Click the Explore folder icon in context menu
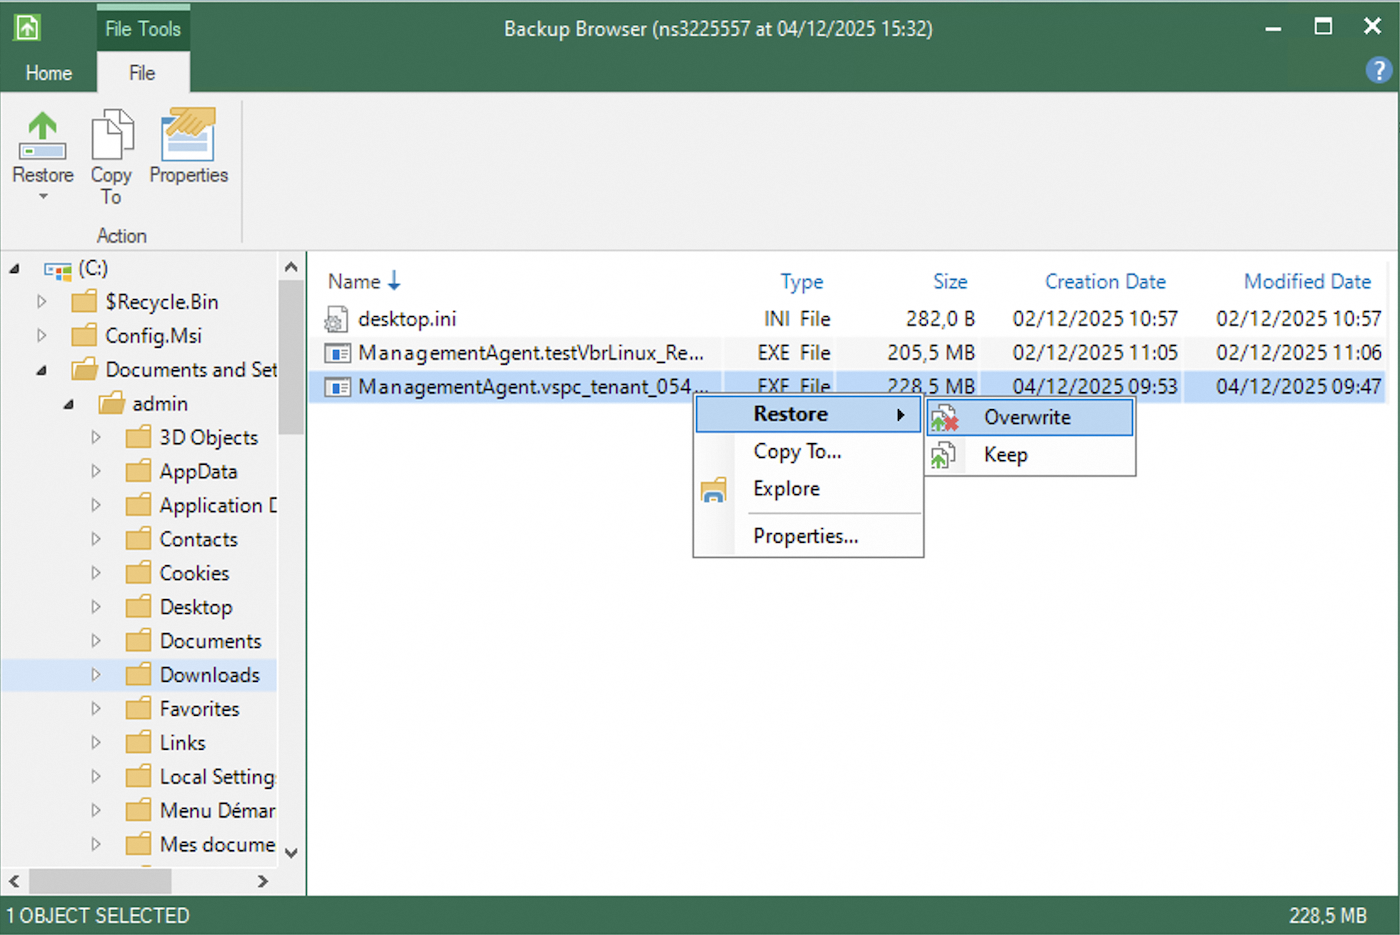Screen dimensions: 1400x935 click(715, 489)
